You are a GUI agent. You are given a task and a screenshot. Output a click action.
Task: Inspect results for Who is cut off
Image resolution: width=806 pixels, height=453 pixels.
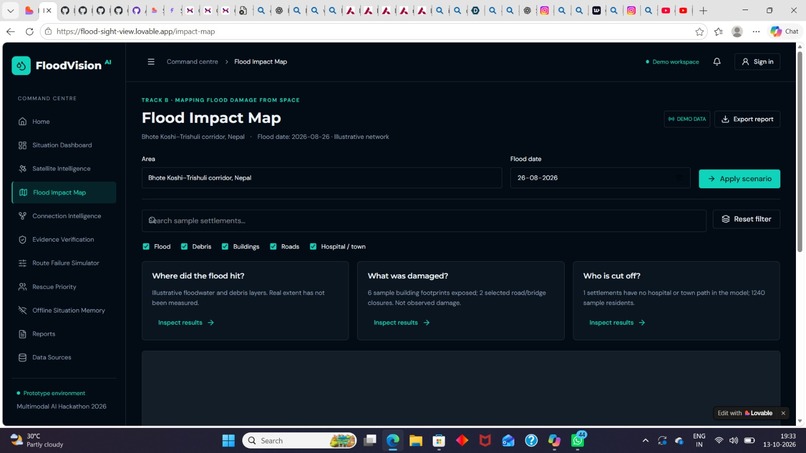(617, 323)
